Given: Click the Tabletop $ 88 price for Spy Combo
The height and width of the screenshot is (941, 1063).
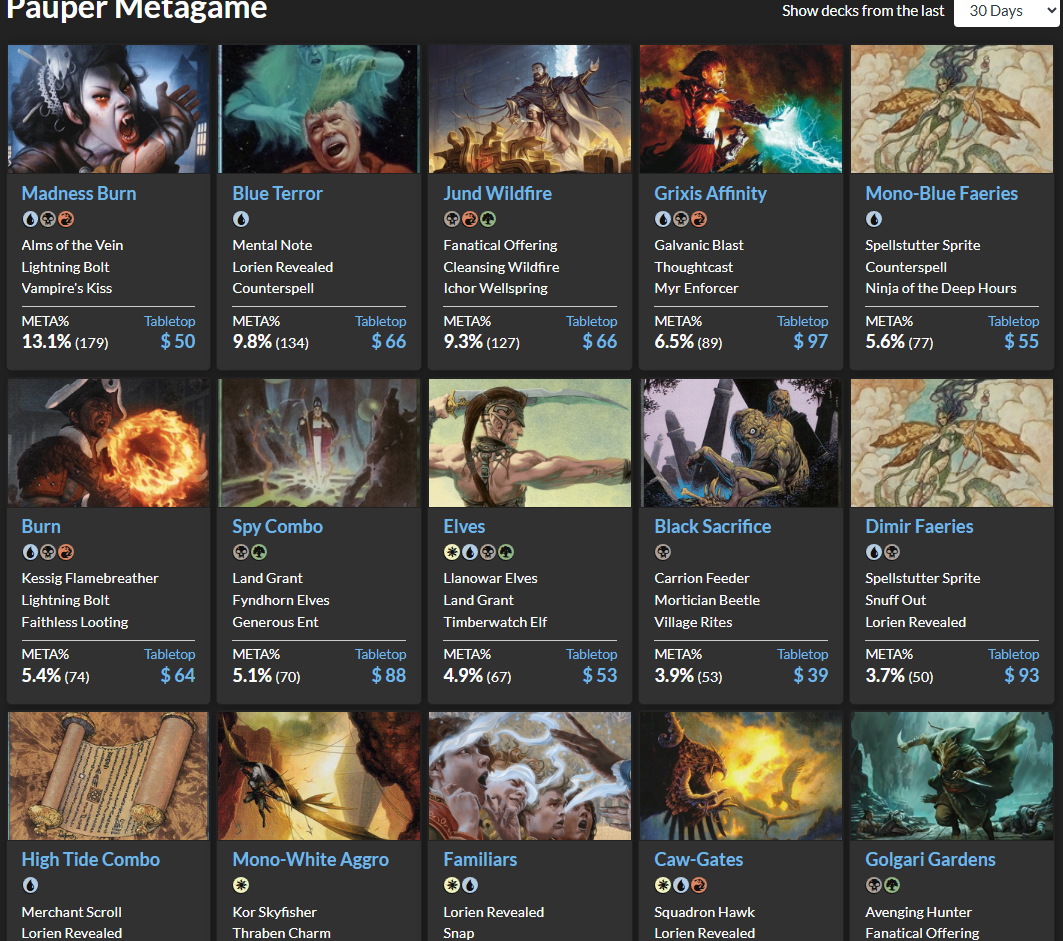Looking at the screenshot, I should click(388, 675).
